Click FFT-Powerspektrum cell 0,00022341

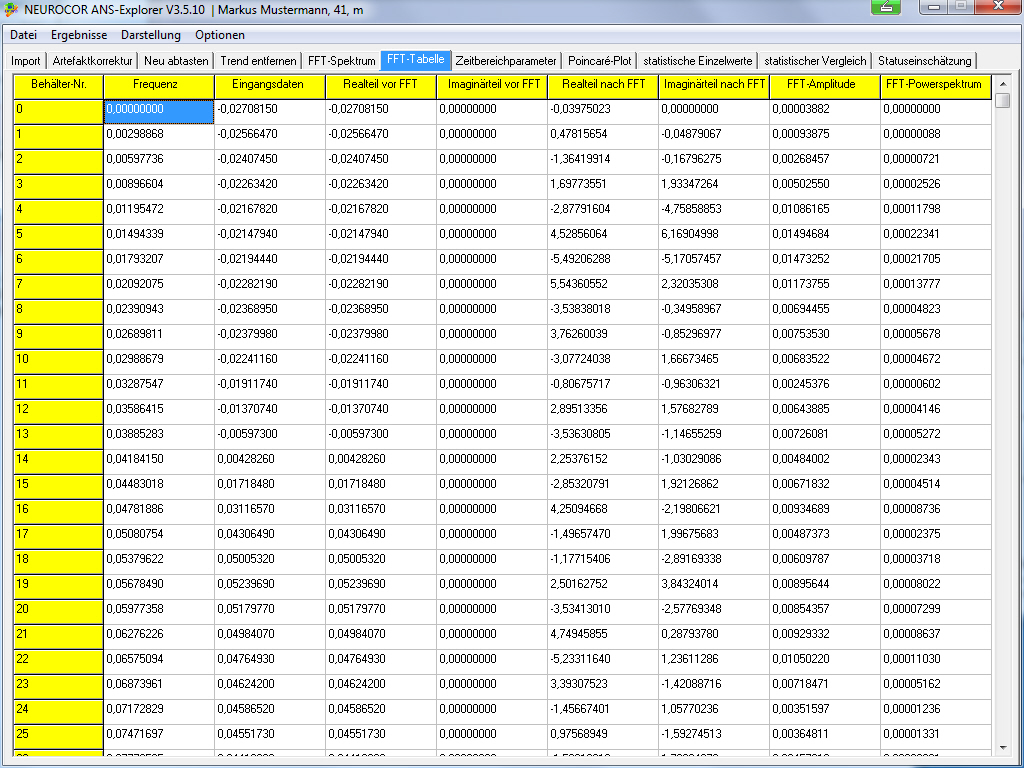pyautogui.click(x=935, y=236)
